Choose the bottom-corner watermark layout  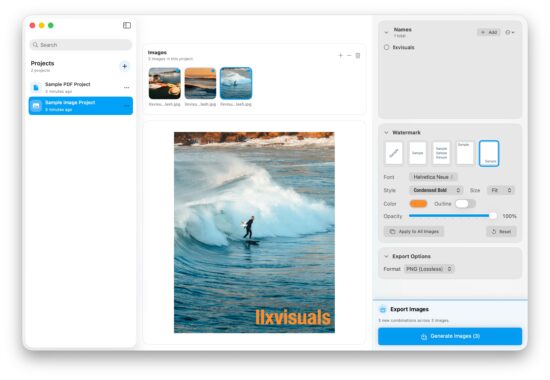(x=489, y=153)
